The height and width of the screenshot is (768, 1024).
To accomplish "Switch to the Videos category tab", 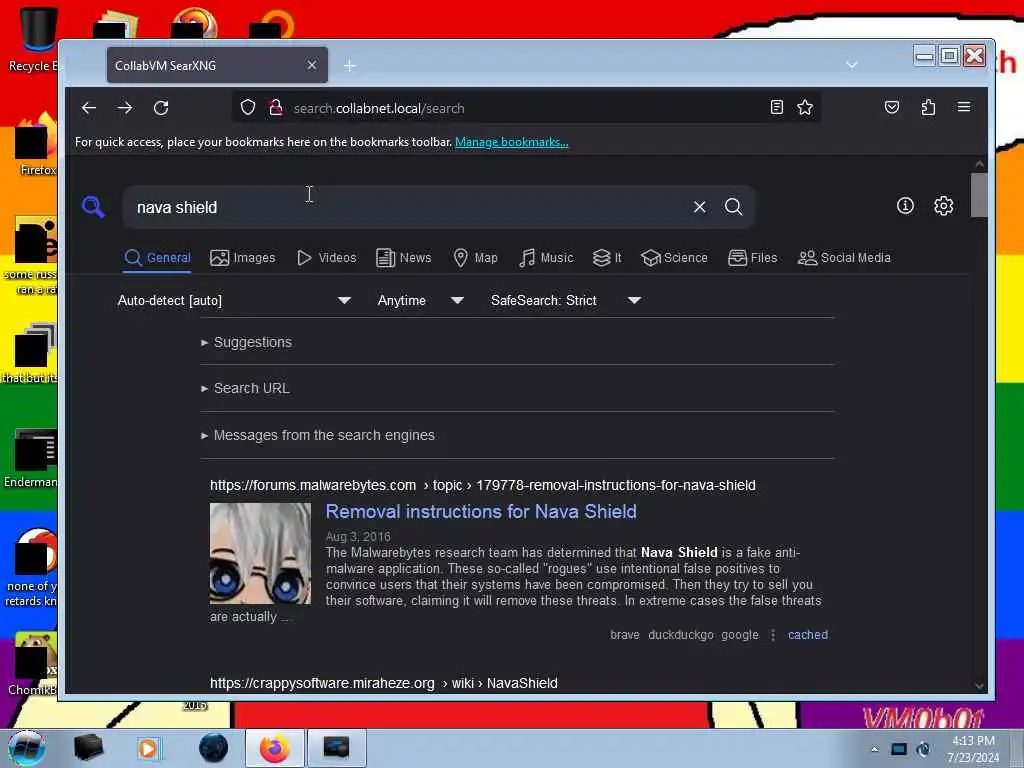I will click(x=327, y=258).
